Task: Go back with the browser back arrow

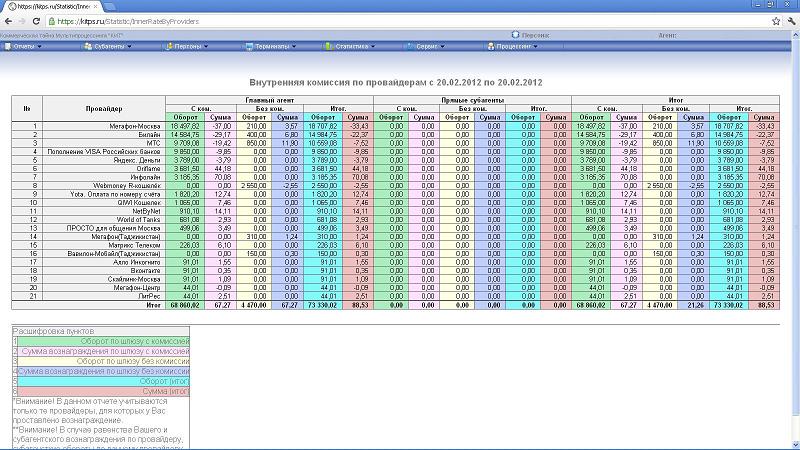Action: tap(8, 21)
